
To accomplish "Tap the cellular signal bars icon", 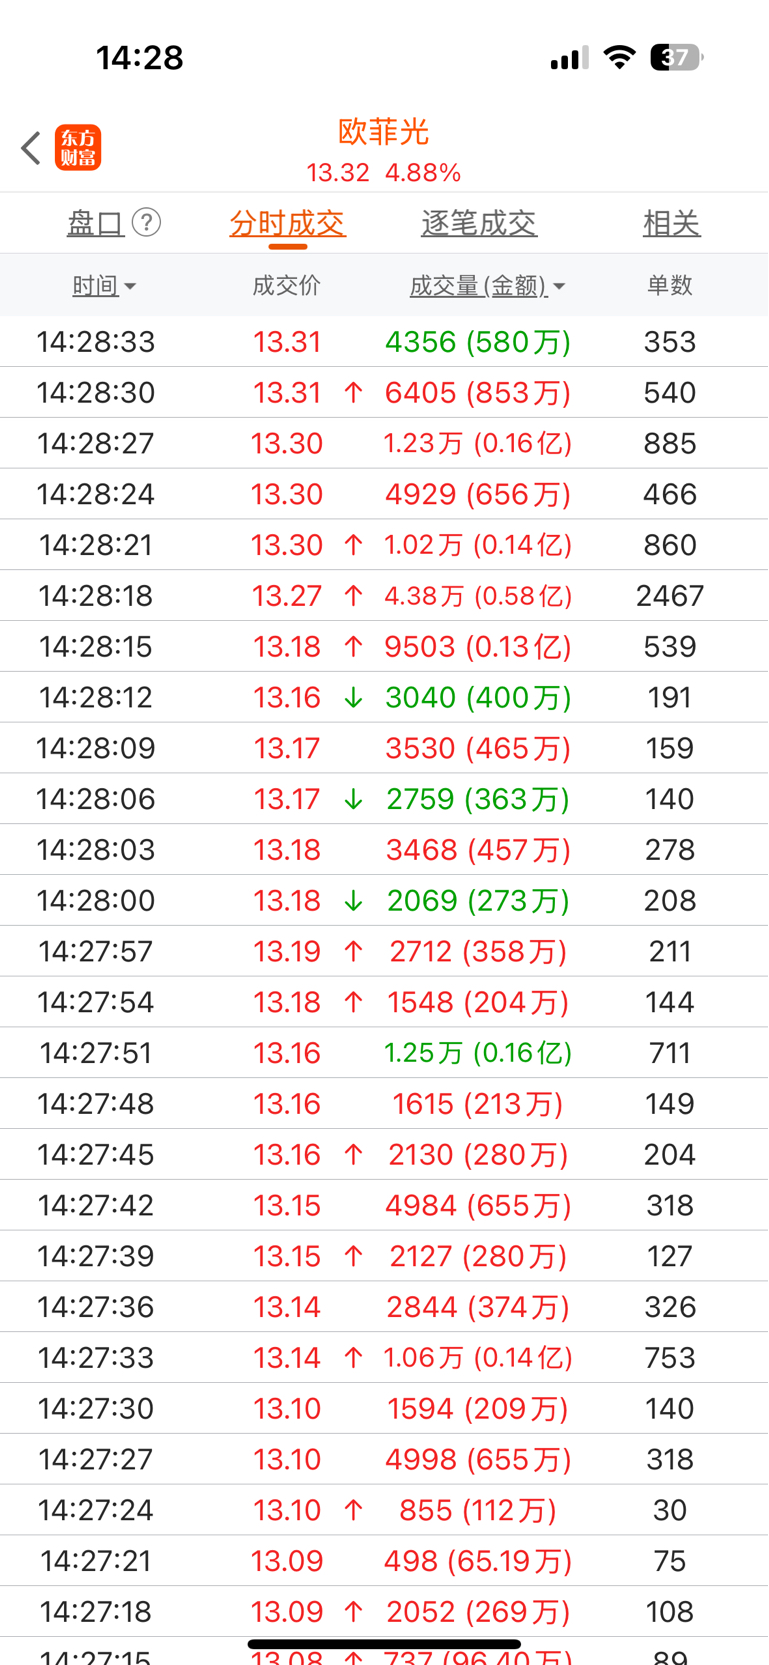I will point(569,58).
